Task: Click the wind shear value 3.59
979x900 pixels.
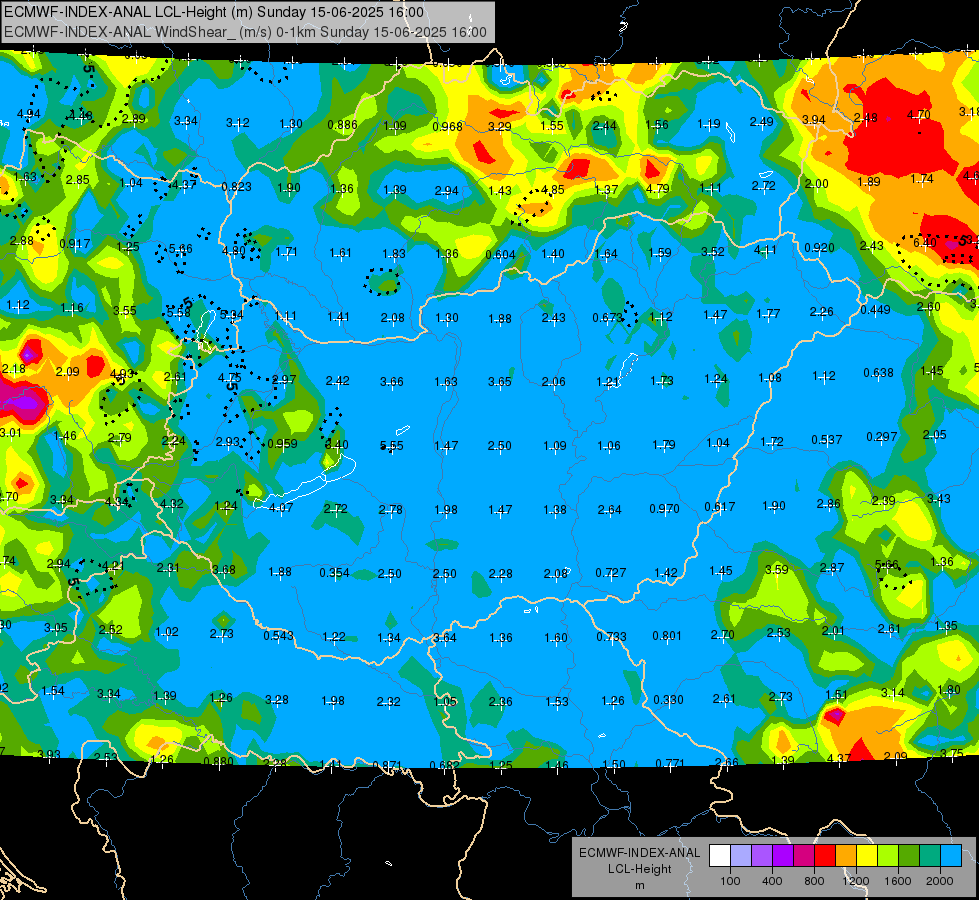Action: pyautogui.click(x=777, y=569)
